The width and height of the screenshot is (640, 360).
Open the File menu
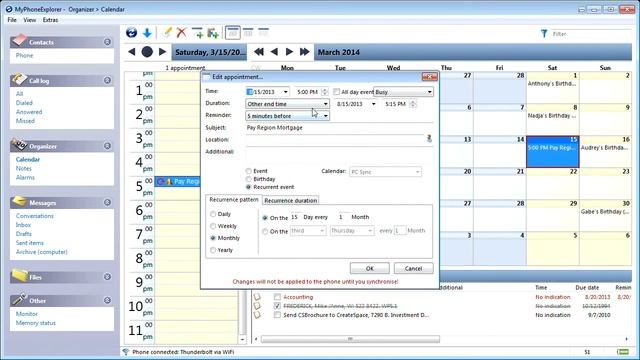coord(12,20)
